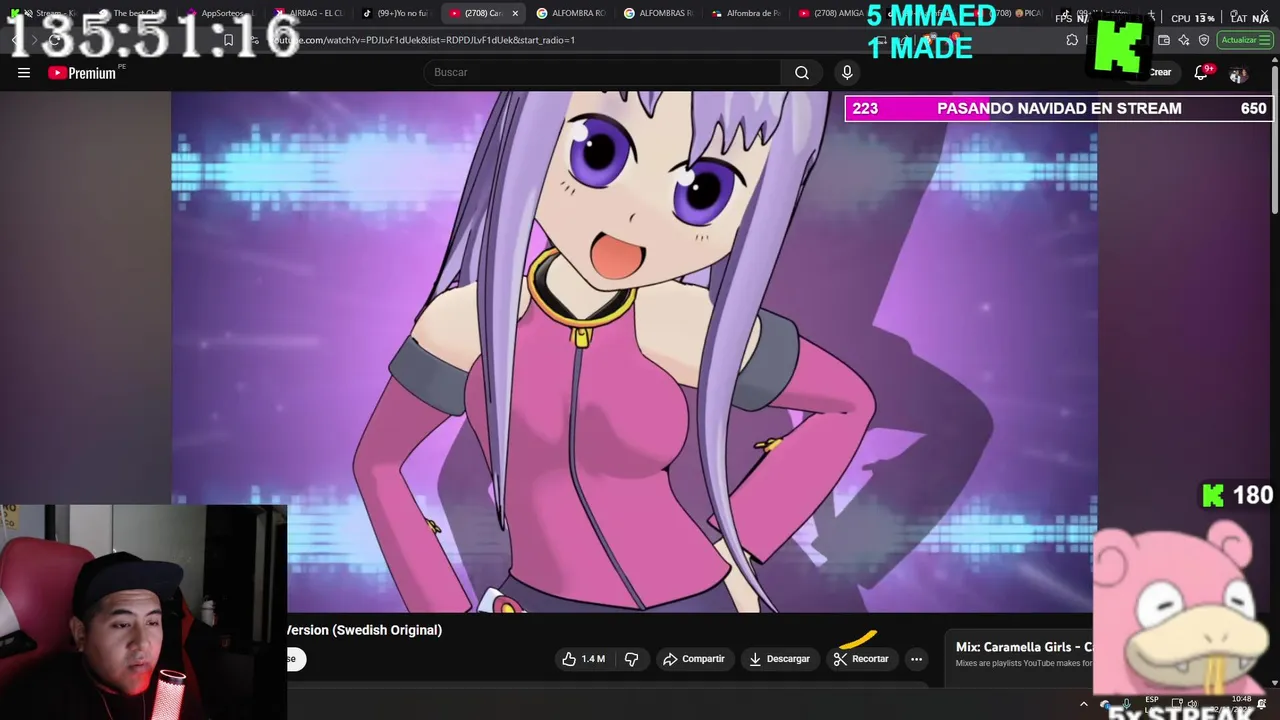Image resolution: width=1280 pixels, height=720 pixels.
Task: Click the page vertical scrollbar
Action: (1274, 140)
